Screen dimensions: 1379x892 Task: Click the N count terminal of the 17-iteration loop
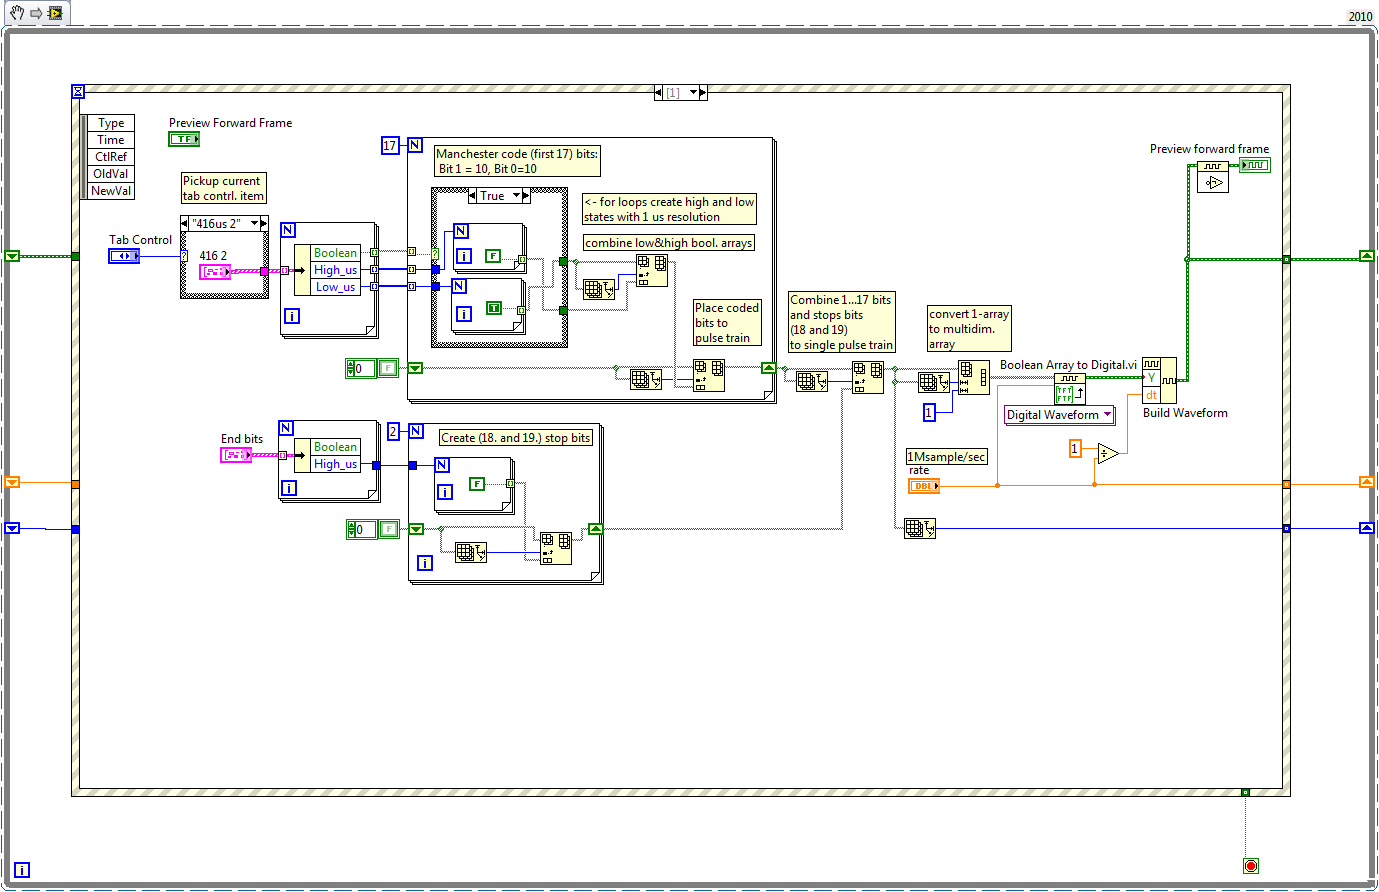(x=415, y=145)
